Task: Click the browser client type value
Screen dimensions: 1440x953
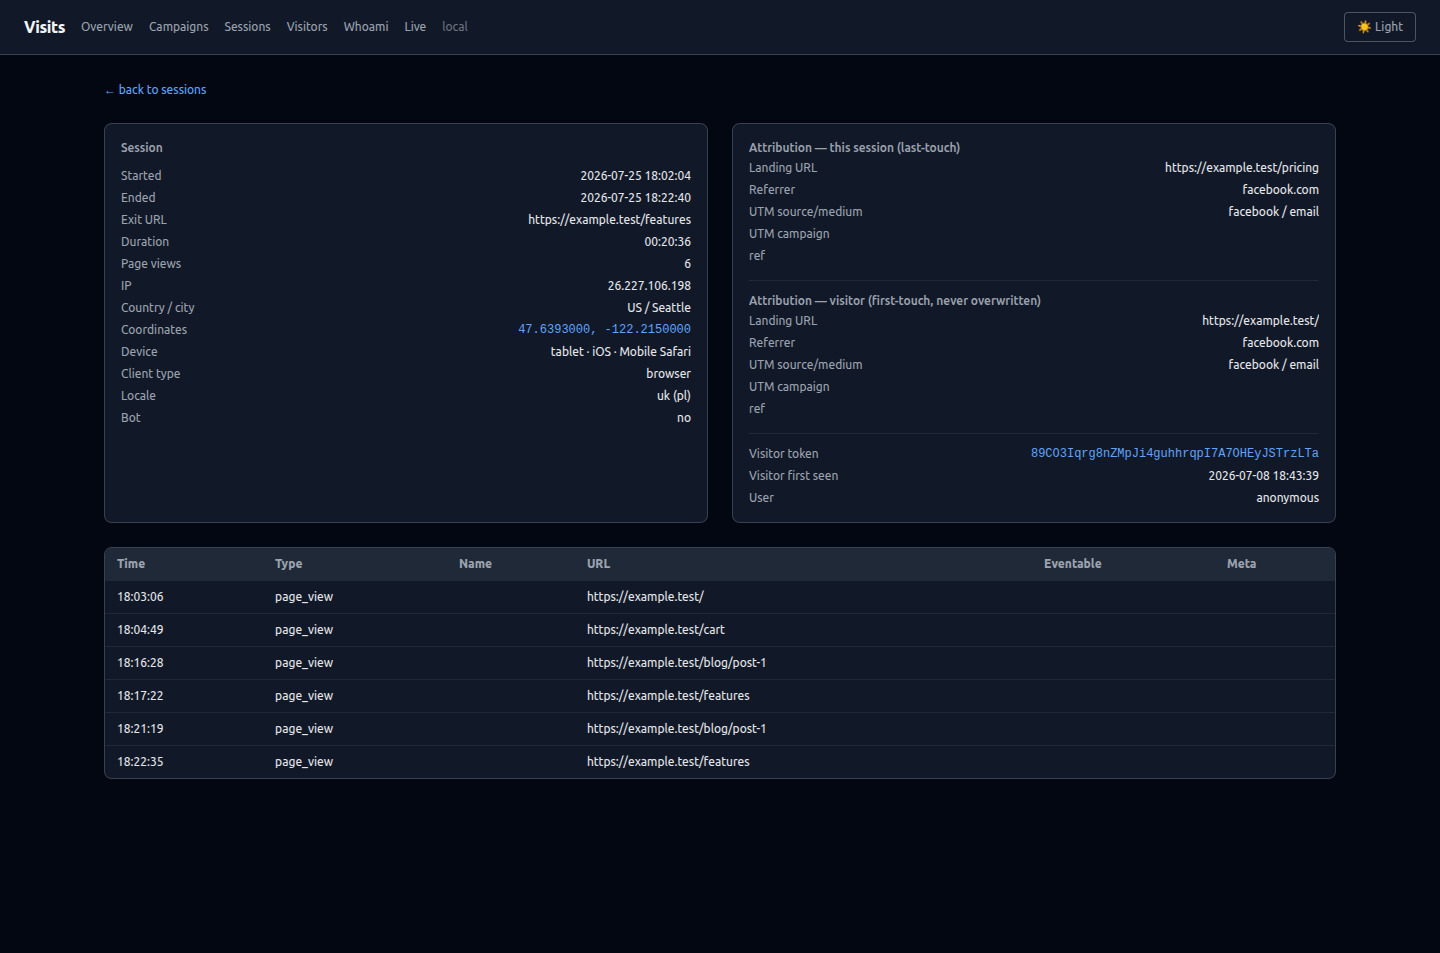Action: point(669,374)
